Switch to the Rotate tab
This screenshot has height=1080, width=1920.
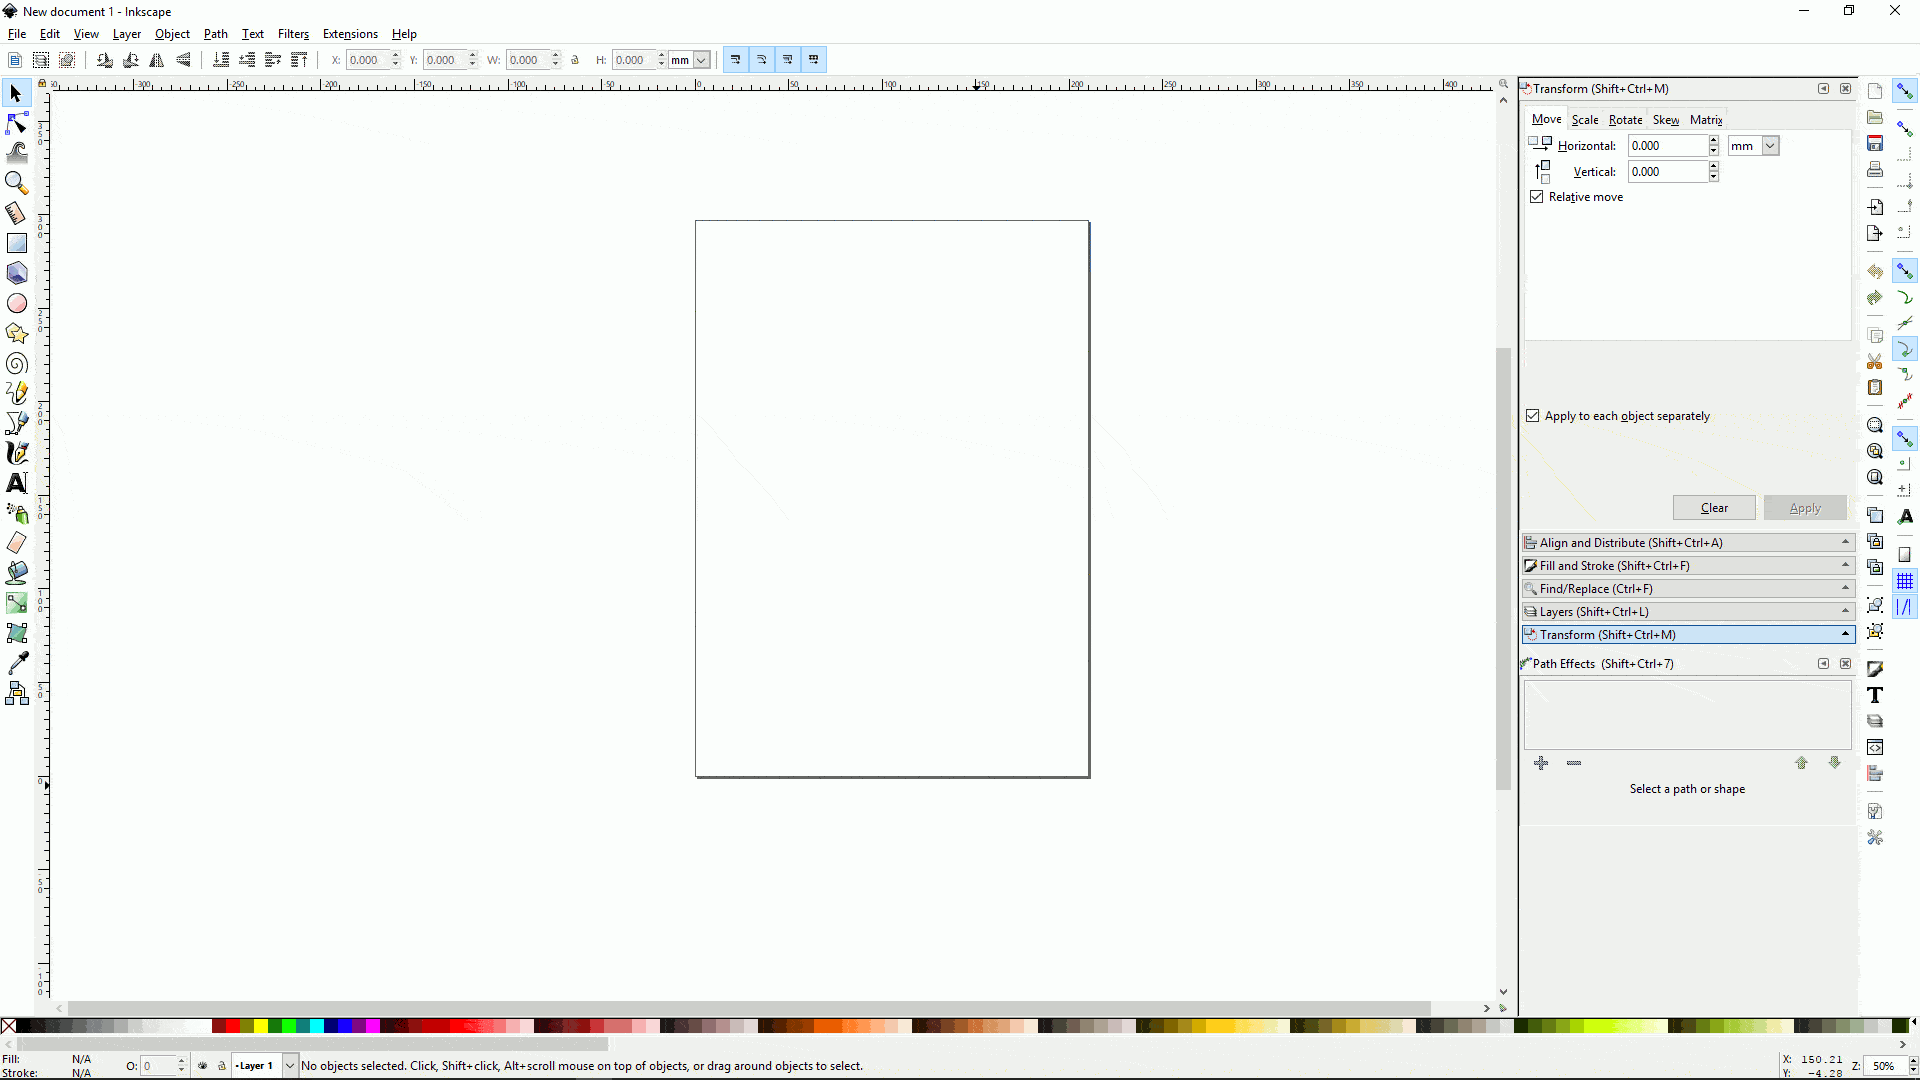pos(1625,120)
